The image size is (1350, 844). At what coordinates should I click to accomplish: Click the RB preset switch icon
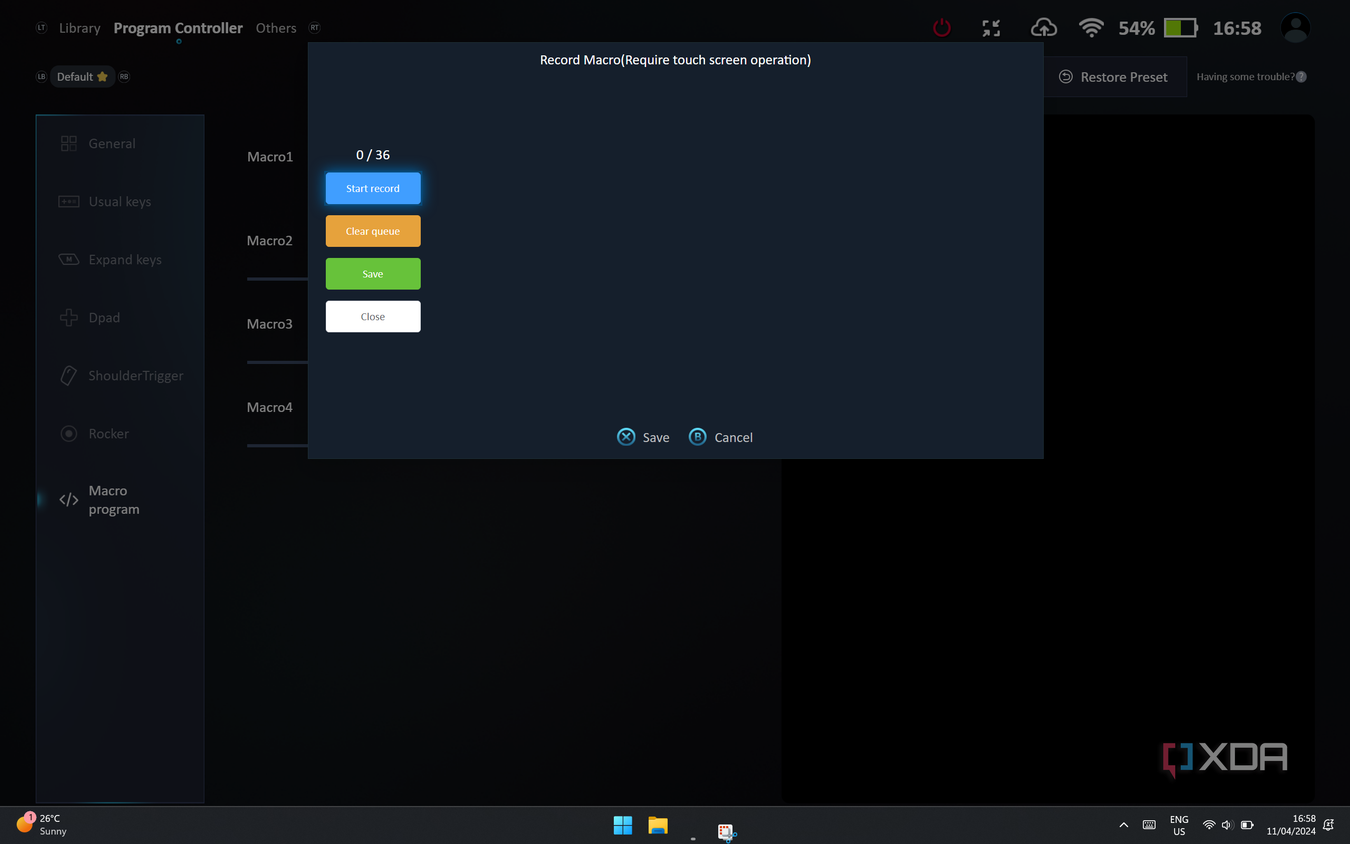pyautogui.click(x=124, y=77)
